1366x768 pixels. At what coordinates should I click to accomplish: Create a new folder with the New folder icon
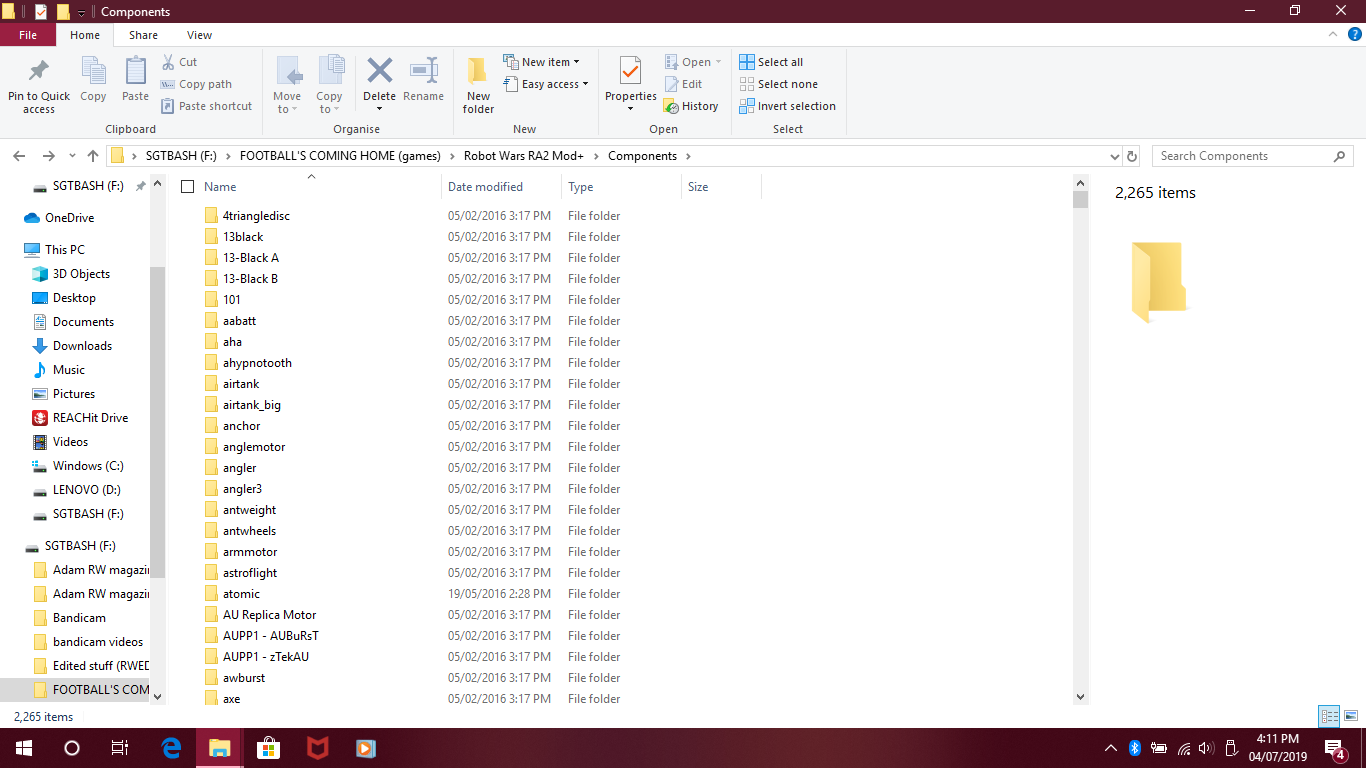478,72
